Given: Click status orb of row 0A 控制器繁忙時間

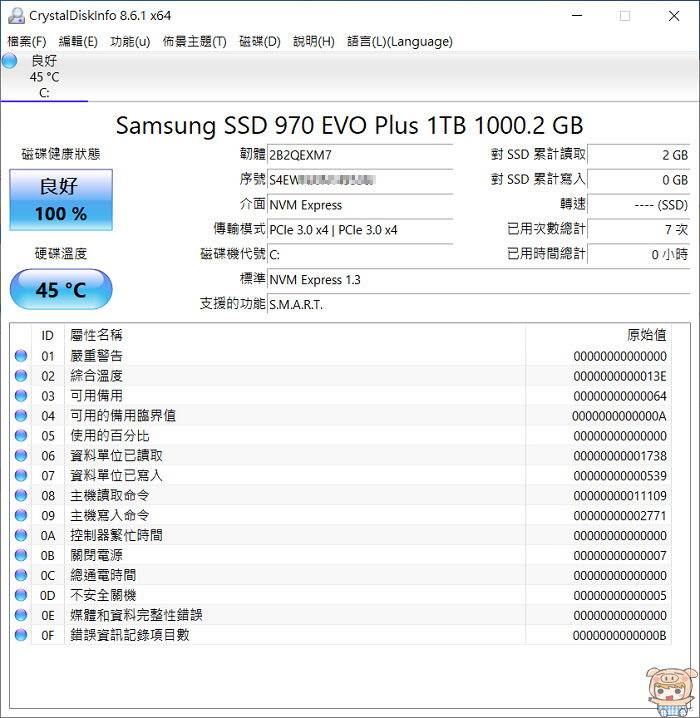Looking at the screenshot, I should click(x=21, y=535).
